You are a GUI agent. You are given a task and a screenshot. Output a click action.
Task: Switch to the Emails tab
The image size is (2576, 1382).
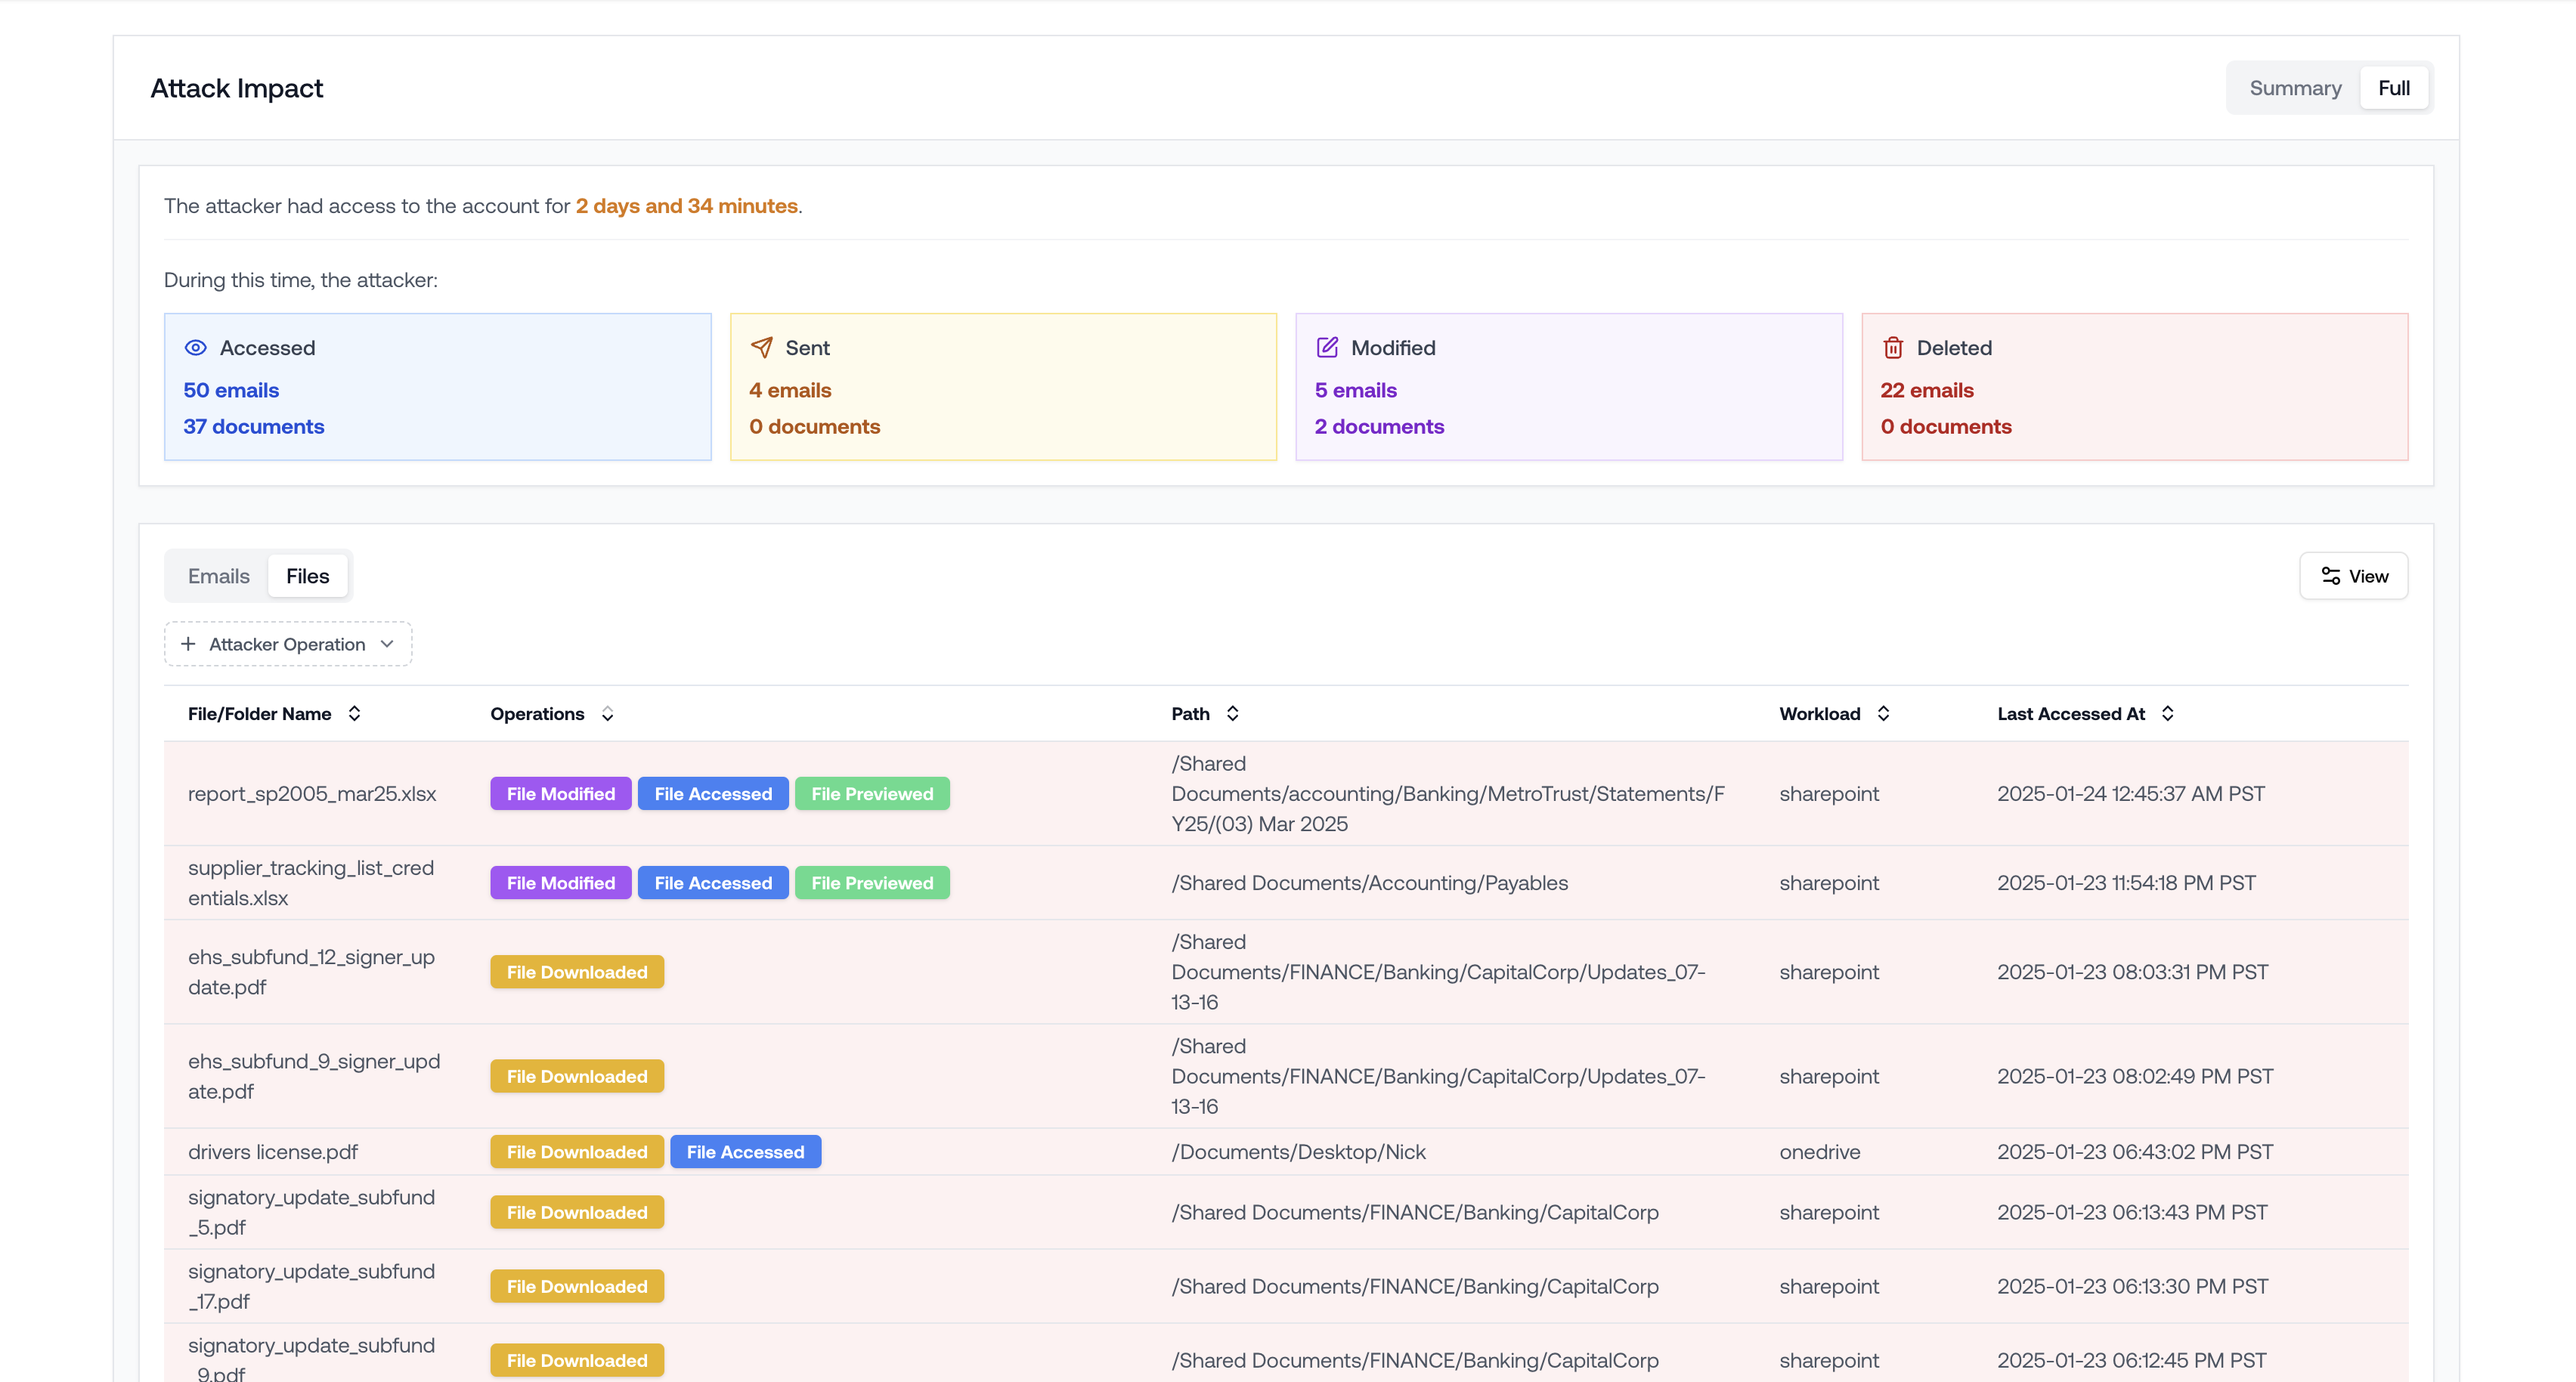(218, 576)
